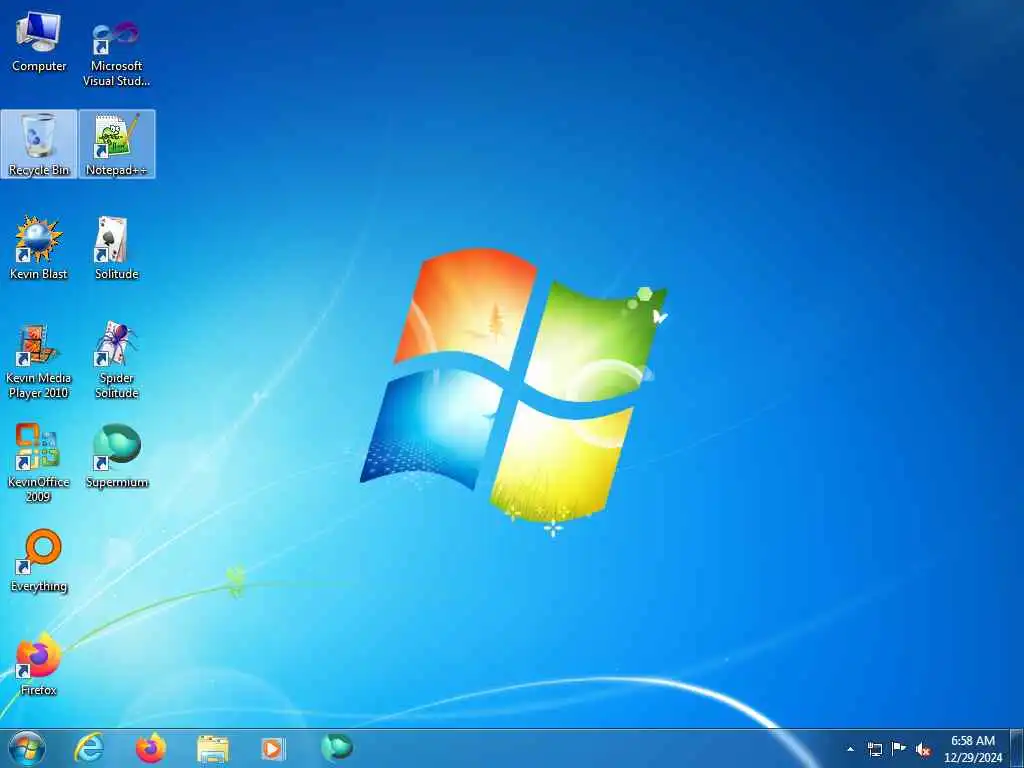The height and width of the screenshot is (768, 1024).
Task: Open the network tray icon
Action: 874,749
